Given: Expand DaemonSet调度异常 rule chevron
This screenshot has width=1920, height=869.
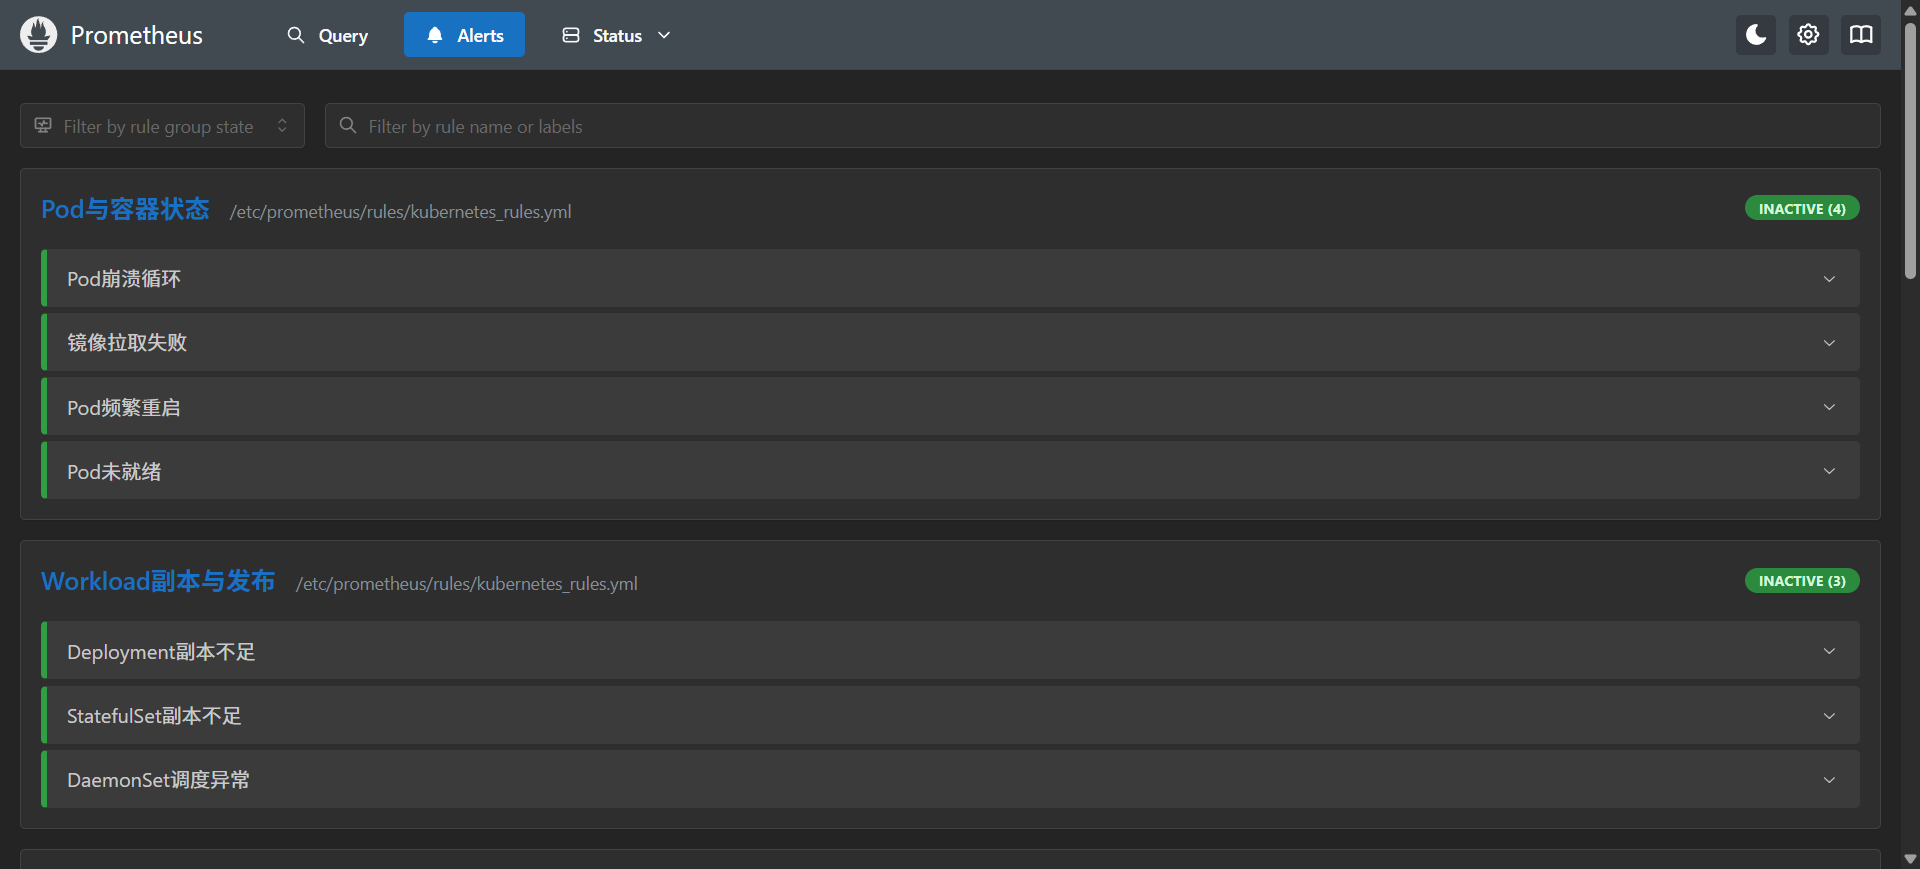Looking at the screenshot, I should click(1829, 780).
